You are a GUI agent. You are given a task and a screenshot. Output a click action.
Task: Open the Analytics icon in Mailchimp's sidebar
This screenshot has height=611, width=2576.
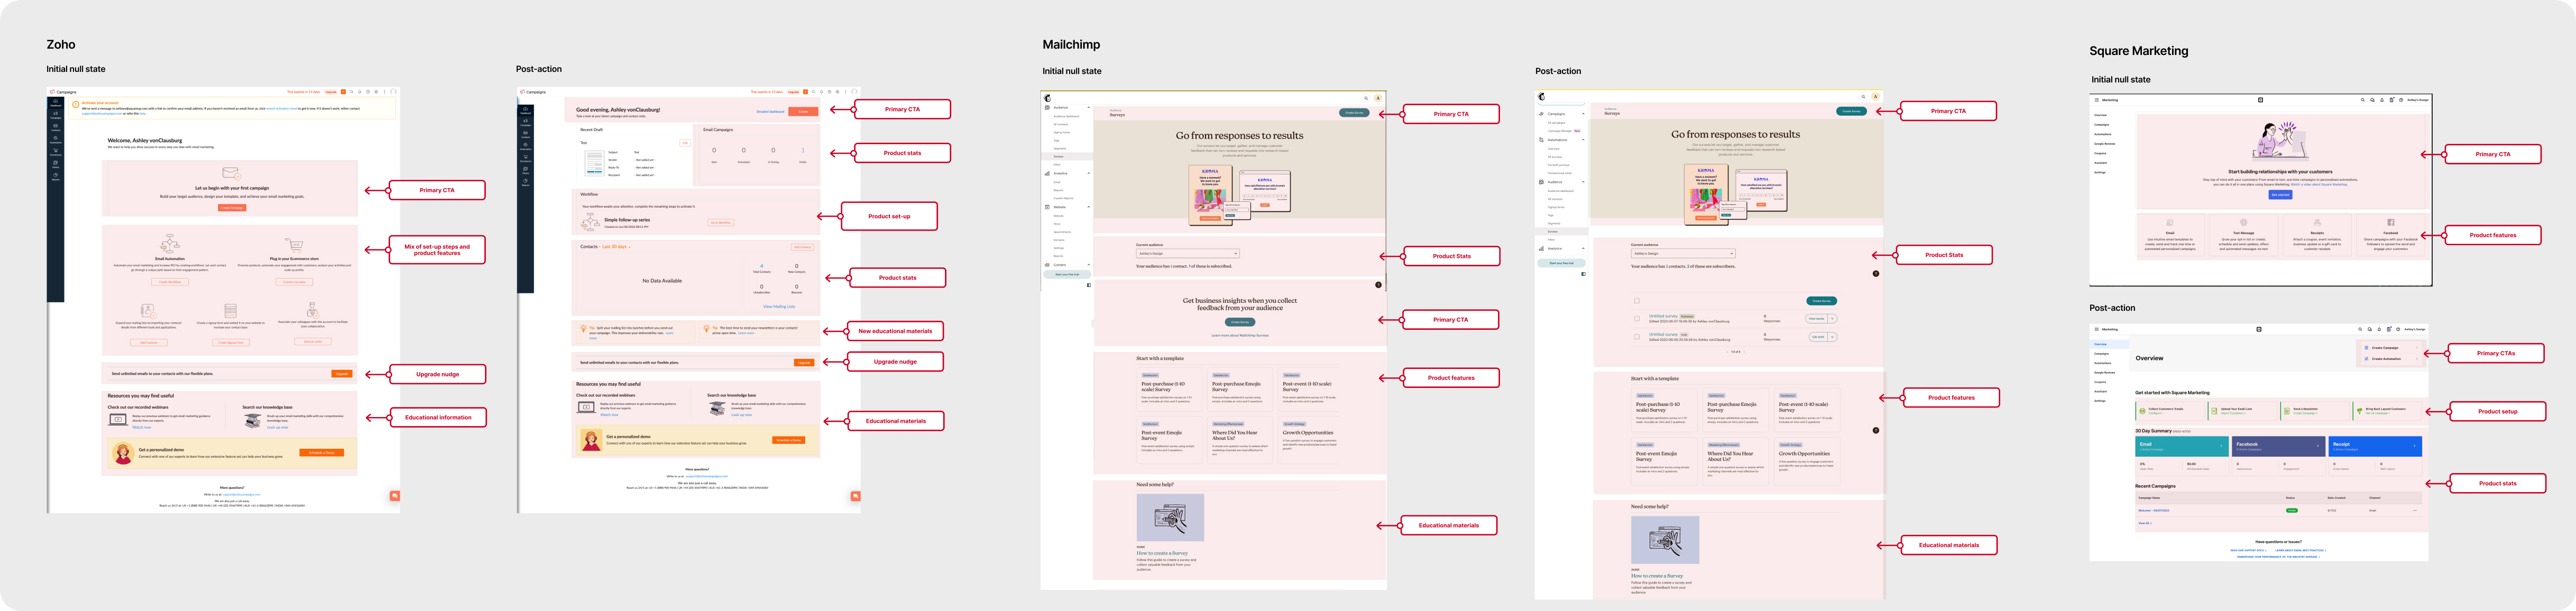(x=1046, y=174)
